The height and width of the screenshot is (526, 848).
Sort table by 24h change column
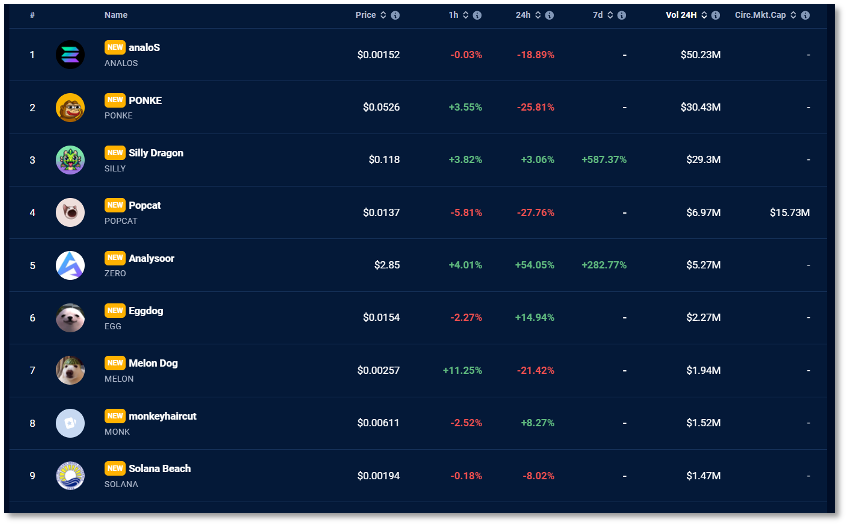[524, 15]
